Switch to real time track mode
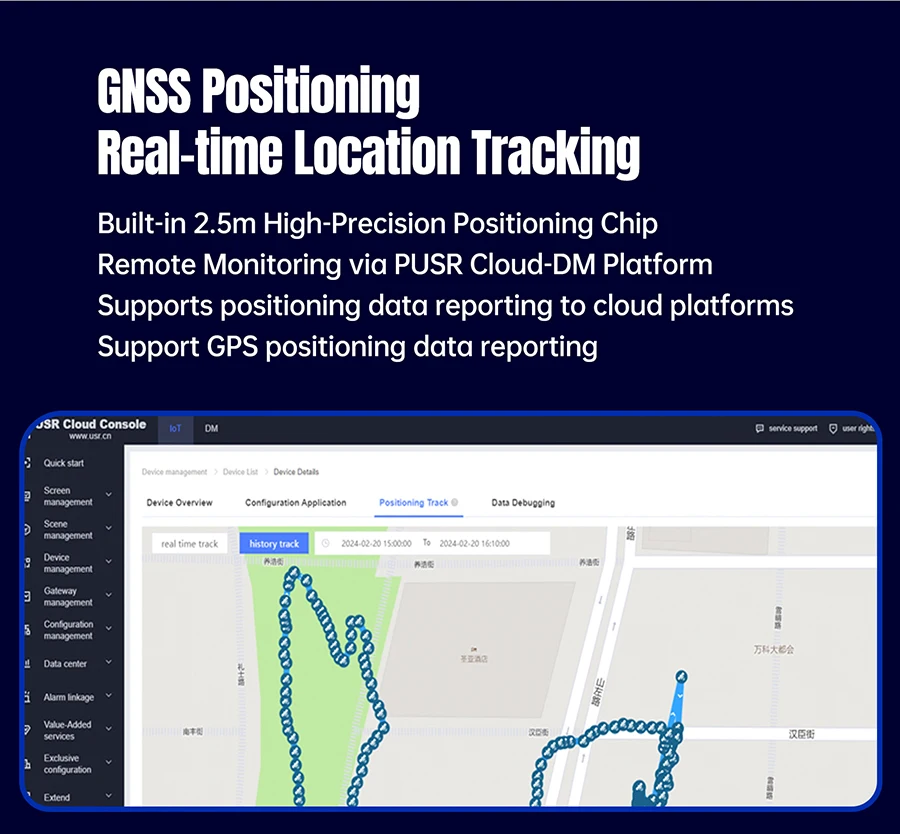Image resolution: width=900 pixels, height=834 pixels. tap(189, 544)
